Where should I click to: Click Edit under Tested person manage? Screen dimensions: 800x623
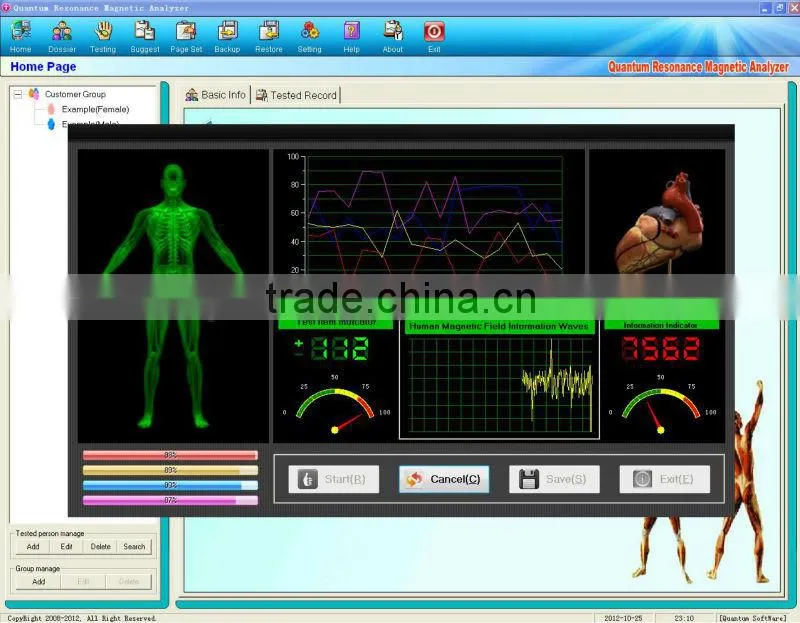pos(66,546)
